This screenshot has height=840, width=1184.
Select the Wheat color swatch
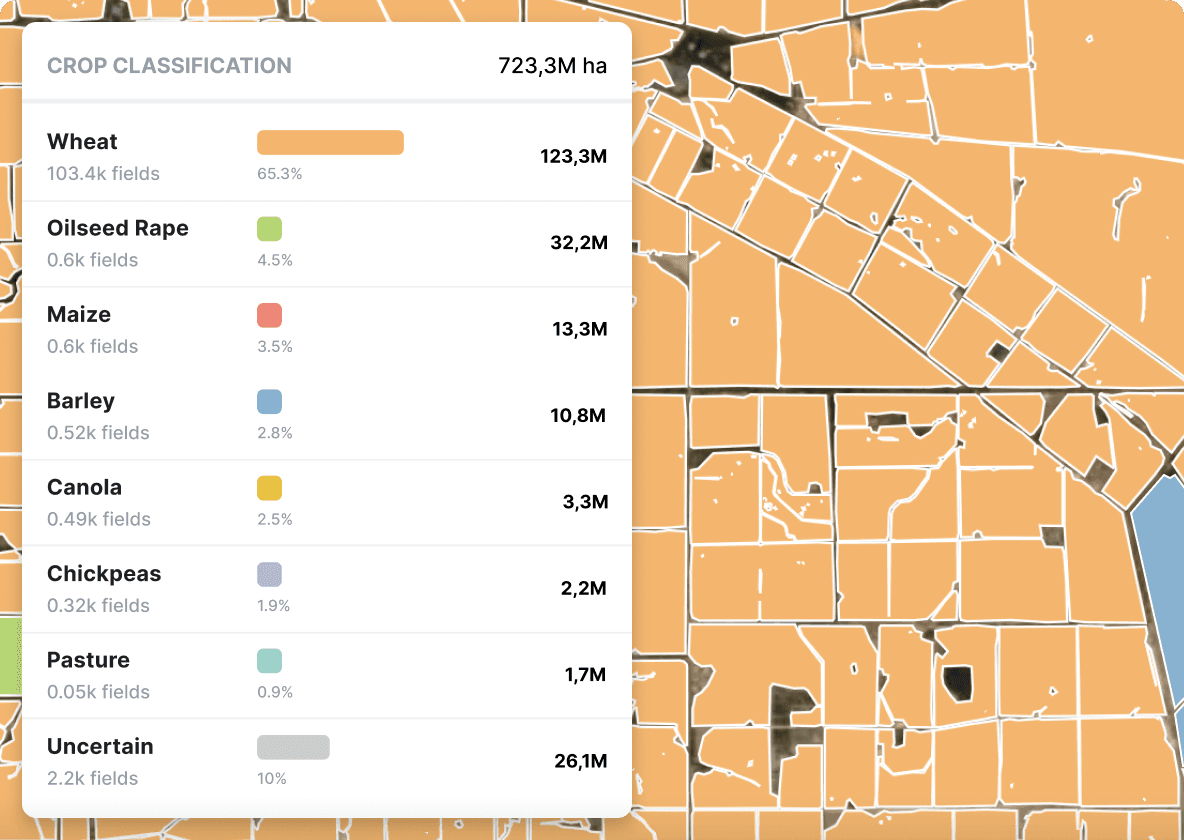coord(330,142)
